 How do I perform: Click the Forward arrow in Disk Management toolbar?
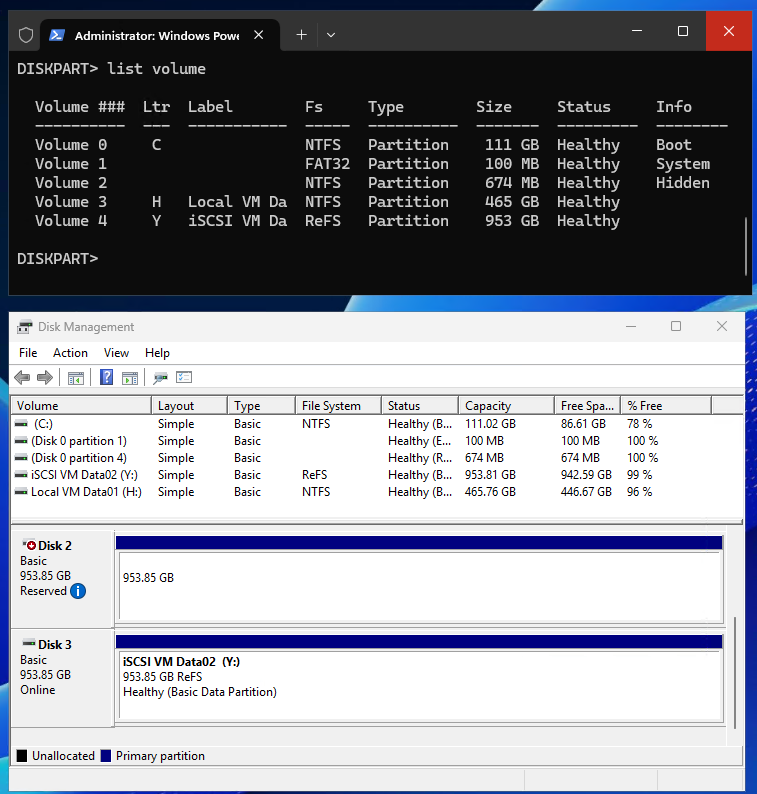[x=45, y=377]
